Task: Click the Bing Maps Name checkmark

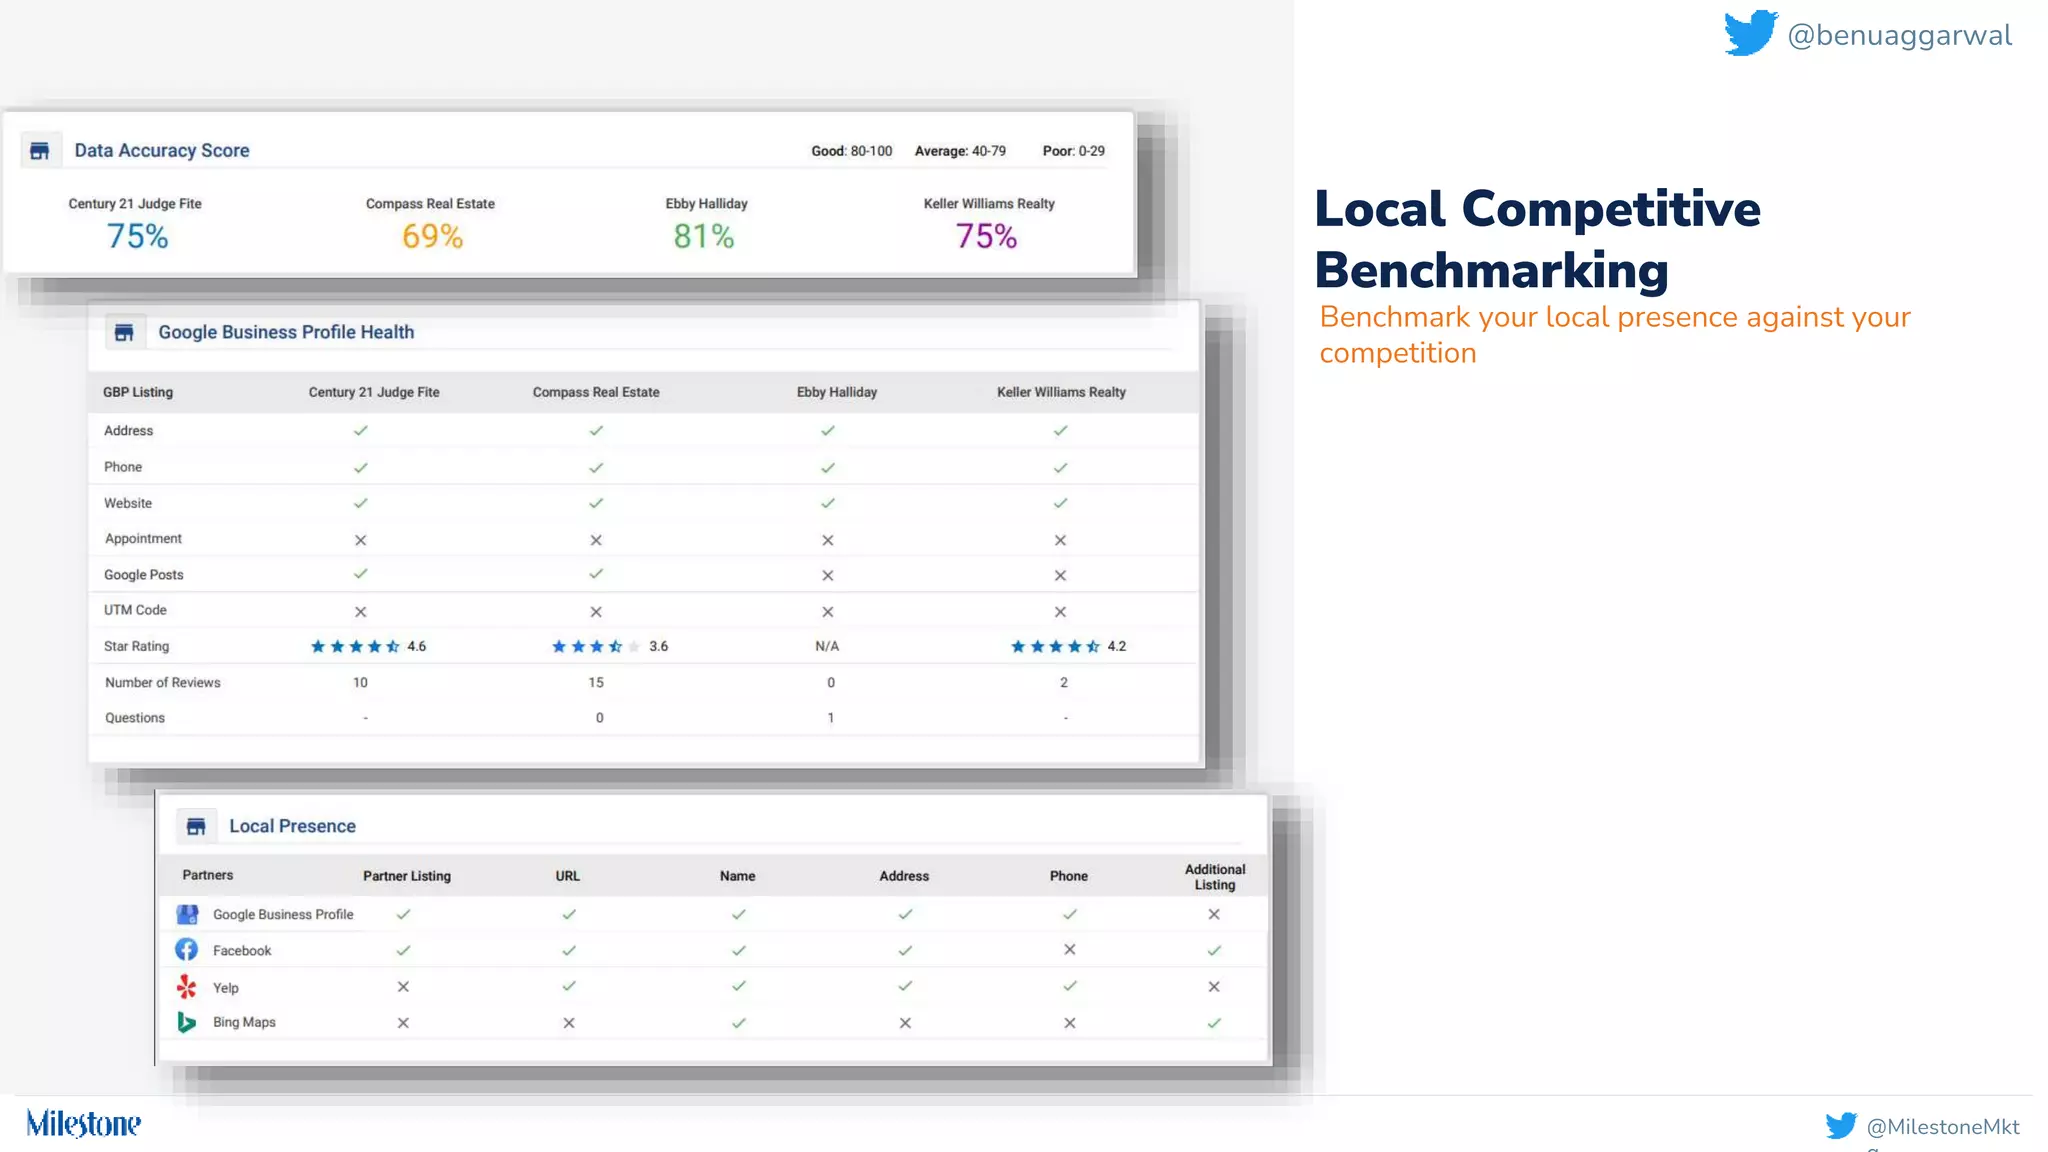Action: click(x=739, y=1023)
